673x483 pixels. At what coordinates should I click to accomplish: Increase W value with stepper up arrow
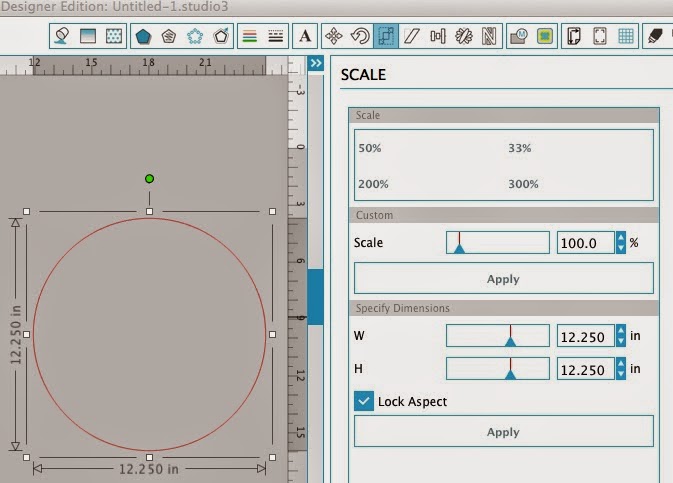point(621,331)
